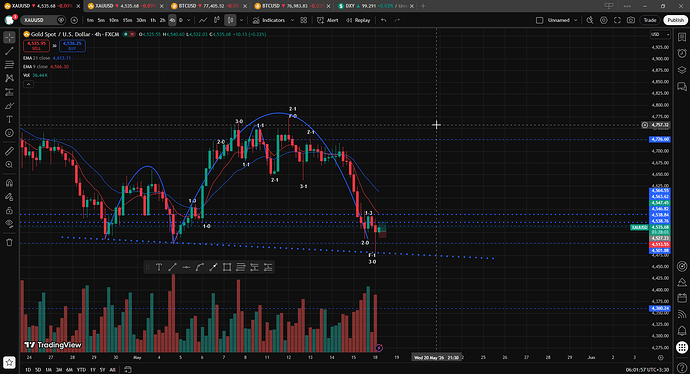Screen dimensions: 690x374
Task: Select the text annotation tool in left sidebar
Action: pyautogui.click(x=9, y=119)
